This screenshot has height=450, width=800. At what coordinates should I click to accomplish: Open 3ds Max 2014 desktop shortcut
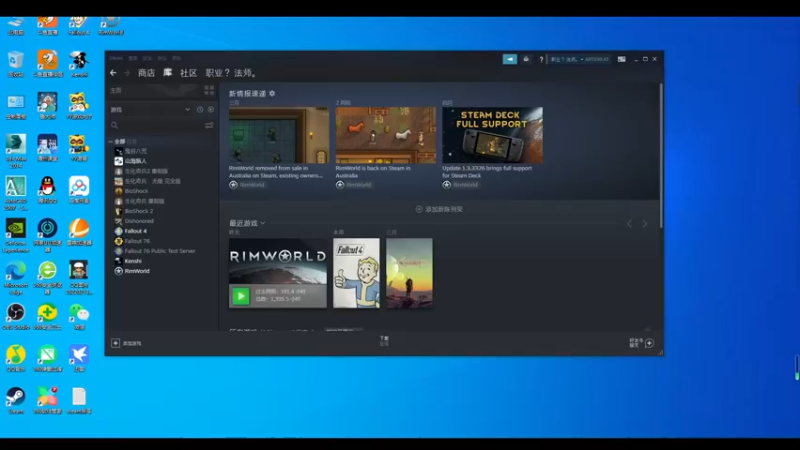[x=16, y=151]
